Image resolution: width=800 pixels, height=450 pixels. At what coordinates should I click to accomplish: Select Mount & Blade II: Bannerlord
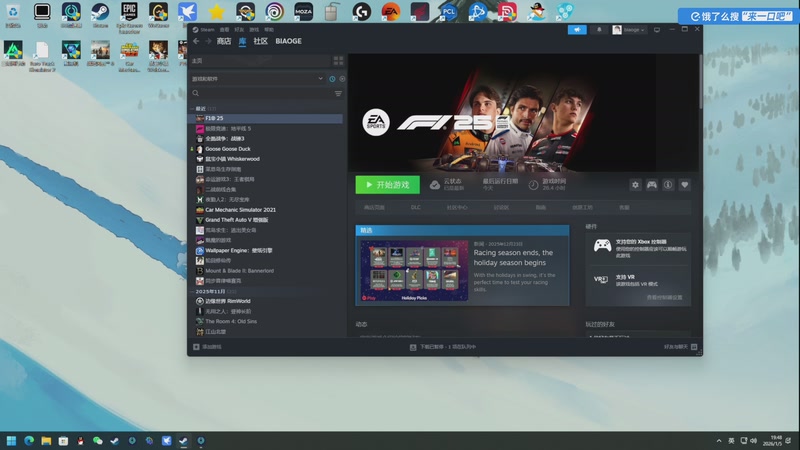coord(266,271)
